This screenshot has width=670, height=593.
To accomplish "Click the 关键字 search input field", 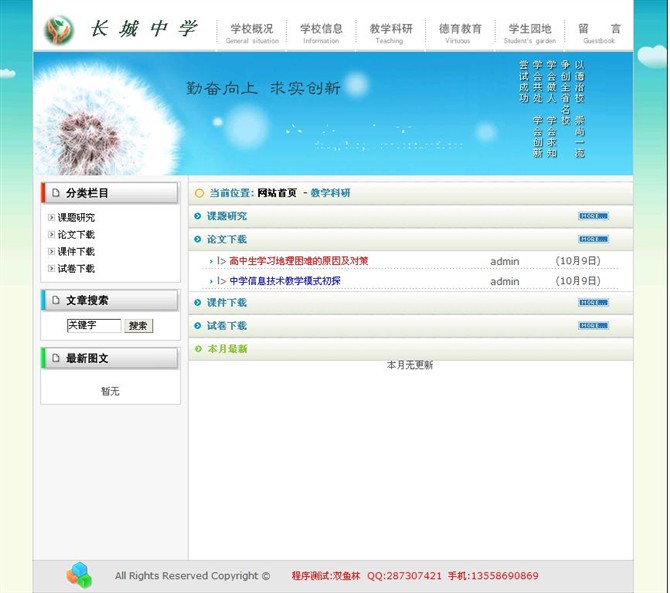I will tap(94, 326).
